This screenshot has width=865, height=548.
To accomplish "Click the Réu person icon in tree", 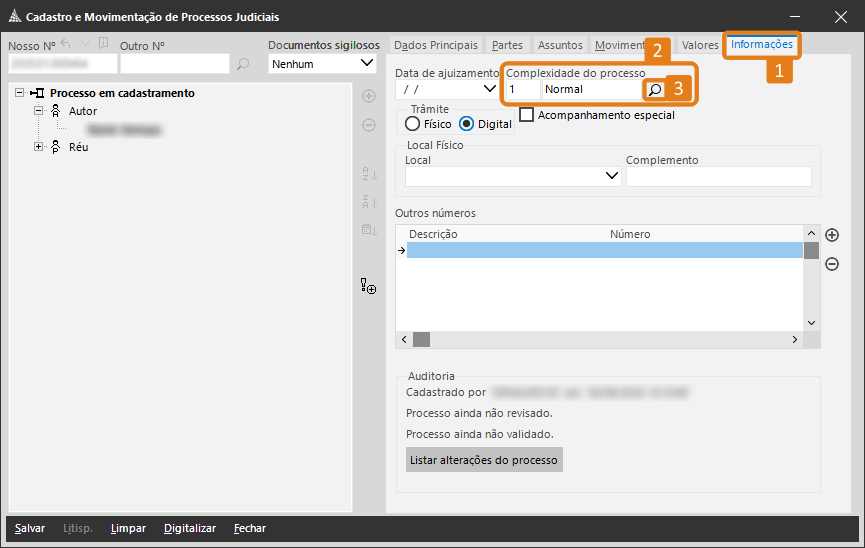I will click(x=56, y=147).
